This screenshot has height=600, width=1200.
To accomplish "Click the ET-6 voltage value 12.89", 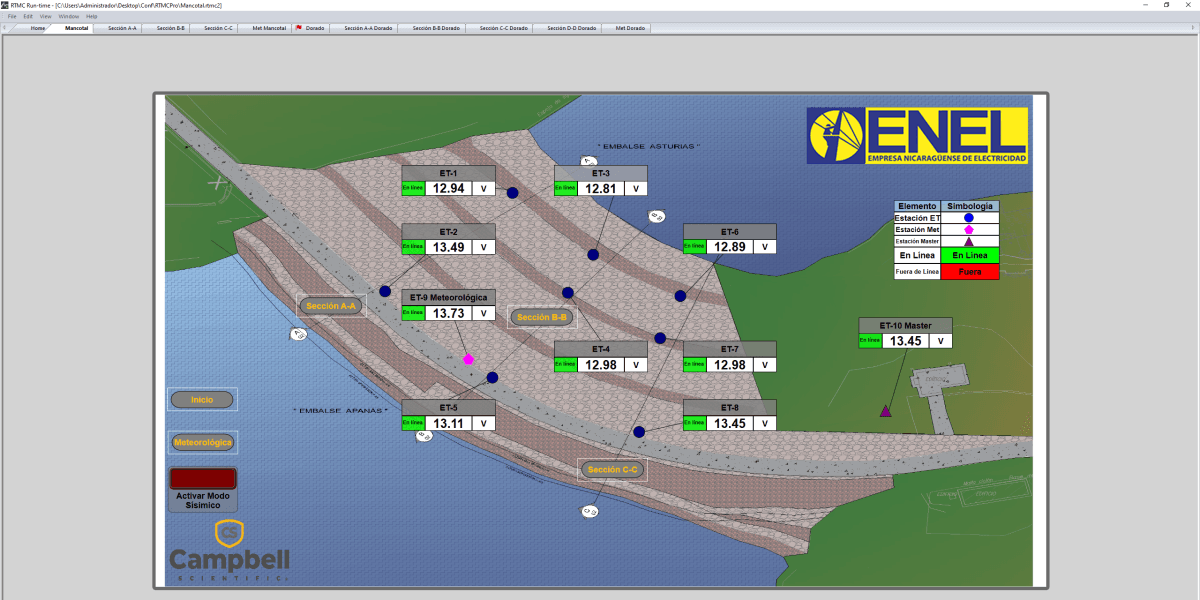I will click(x=730, y=247).
